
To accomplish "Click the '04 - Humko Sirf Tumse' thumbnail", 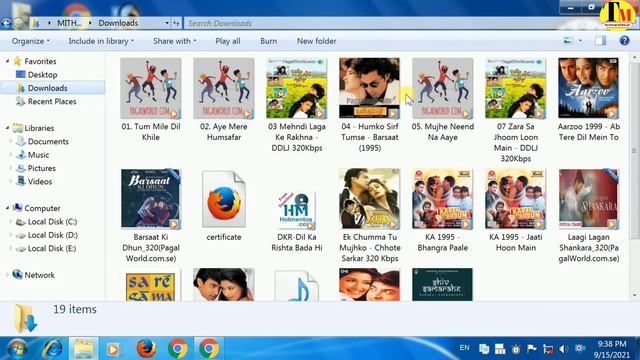I will pos(369,89).
